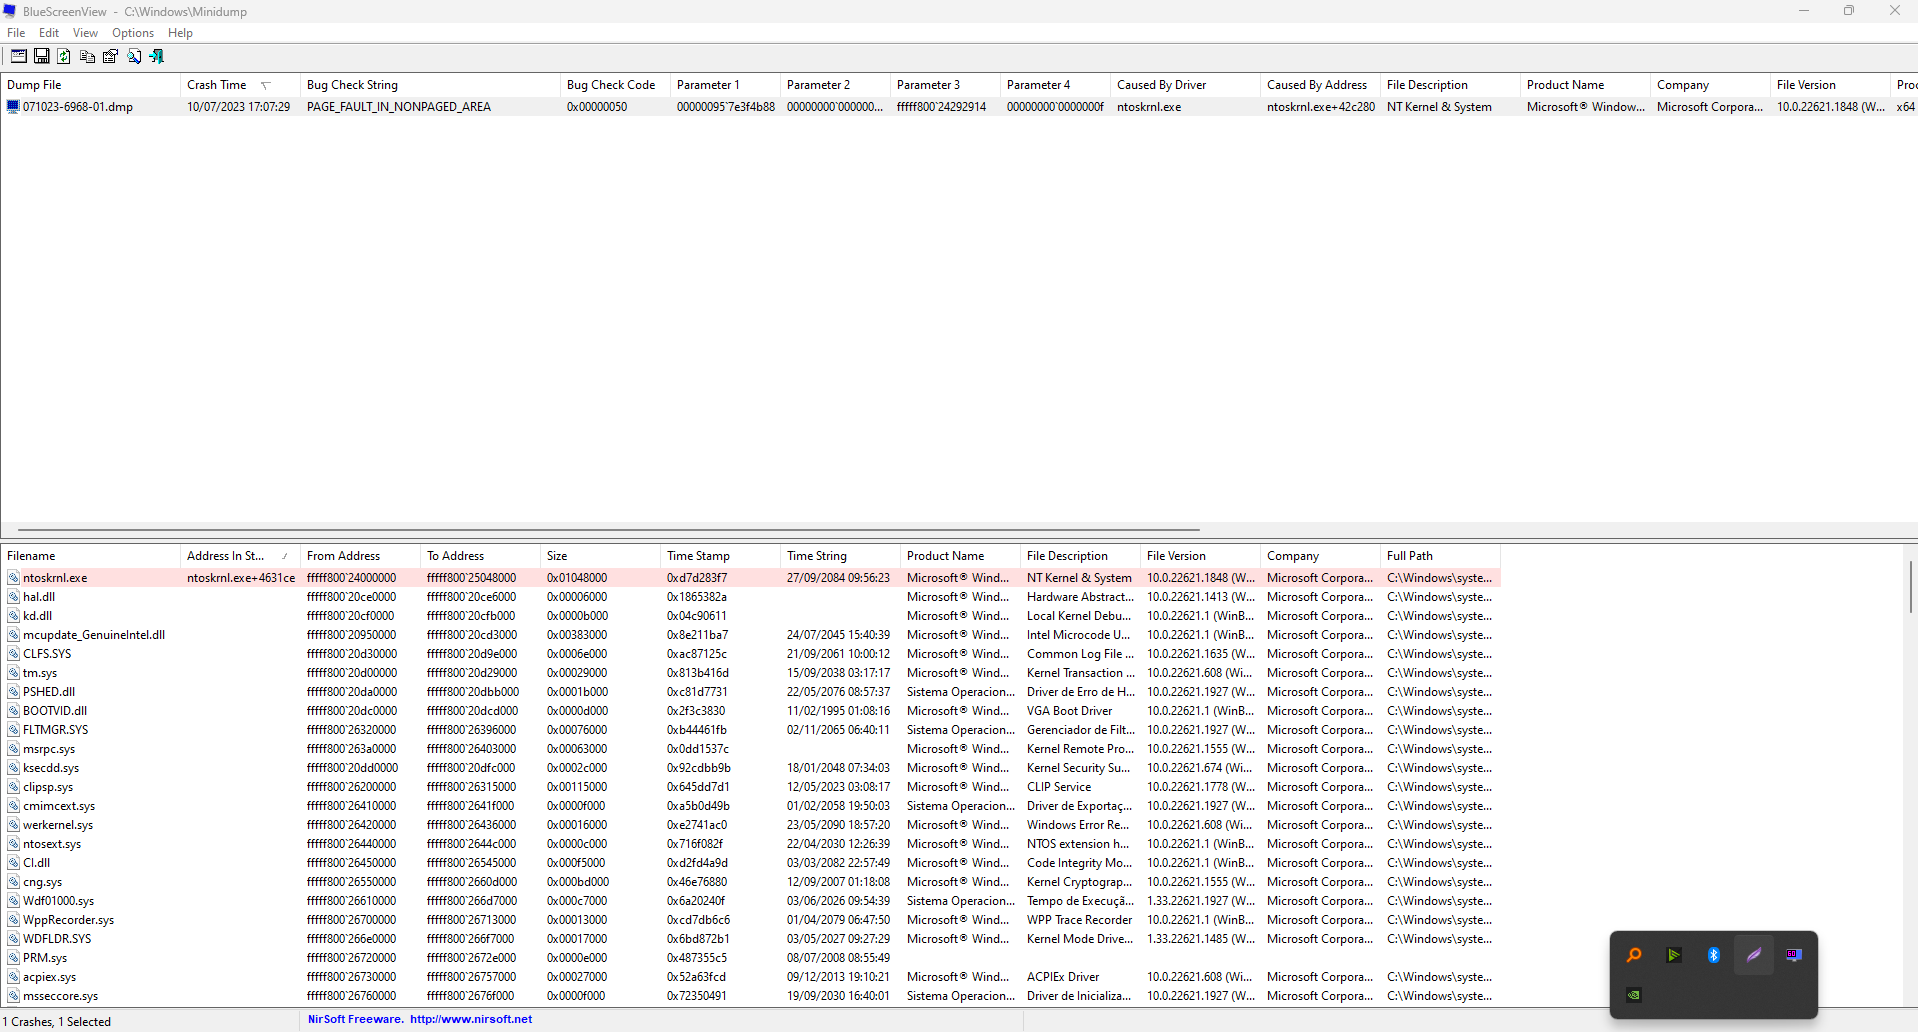This screenshot has width=1918, height=1032.
Task: Sort by Bug Check Code column header
Action: pyautogui.click(x=615, y=85)
